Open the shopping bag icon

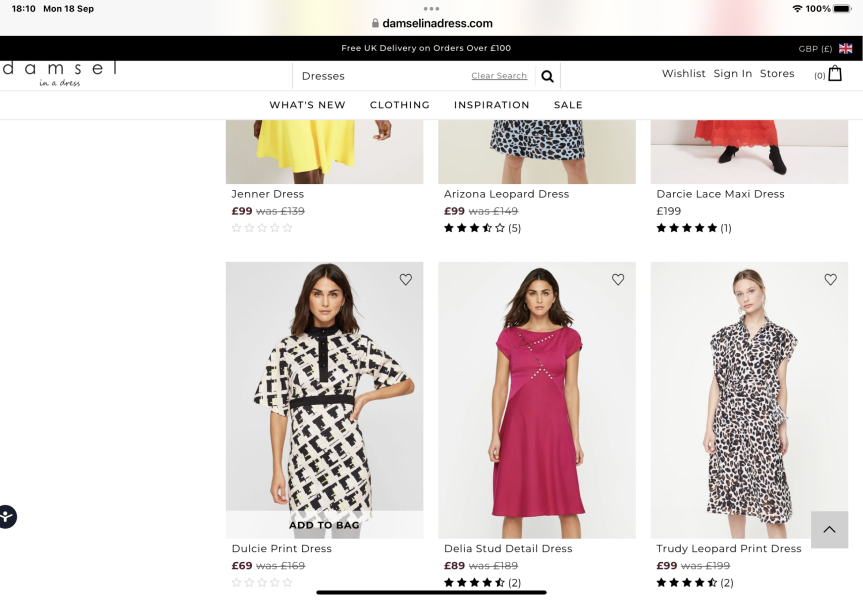click(835, 74)
